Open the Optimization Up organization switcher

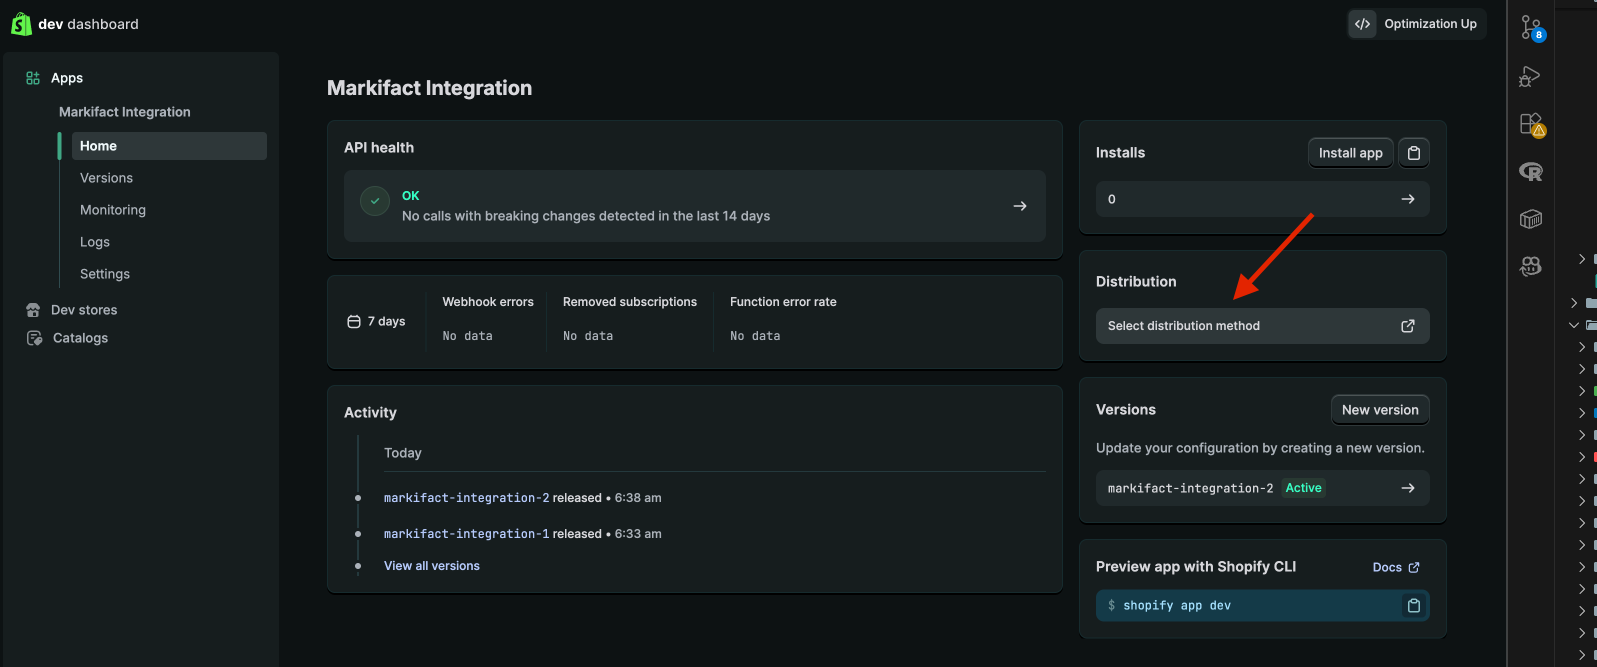(1416, 24)
